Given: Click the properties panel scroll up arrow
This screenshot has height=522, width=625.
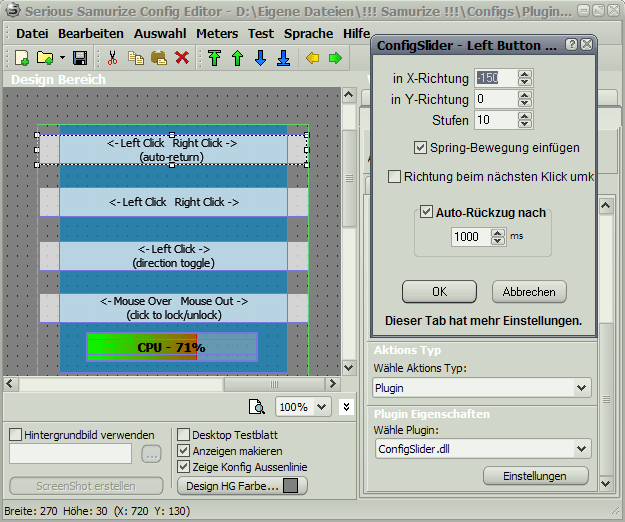Looking at the screenshot, I should [x=606, y=206].
